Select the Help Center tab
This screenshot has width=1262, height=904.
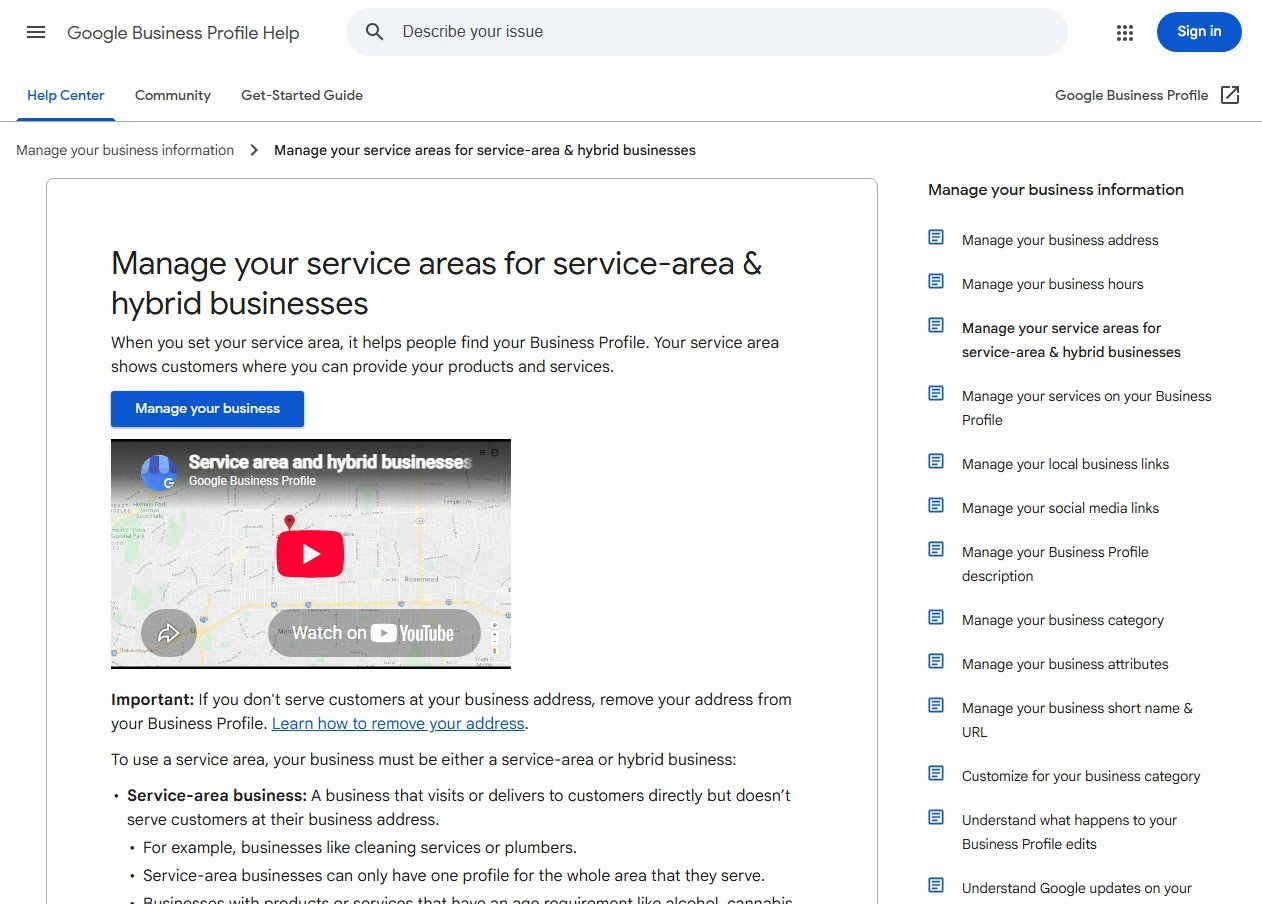tap(66, 96)
